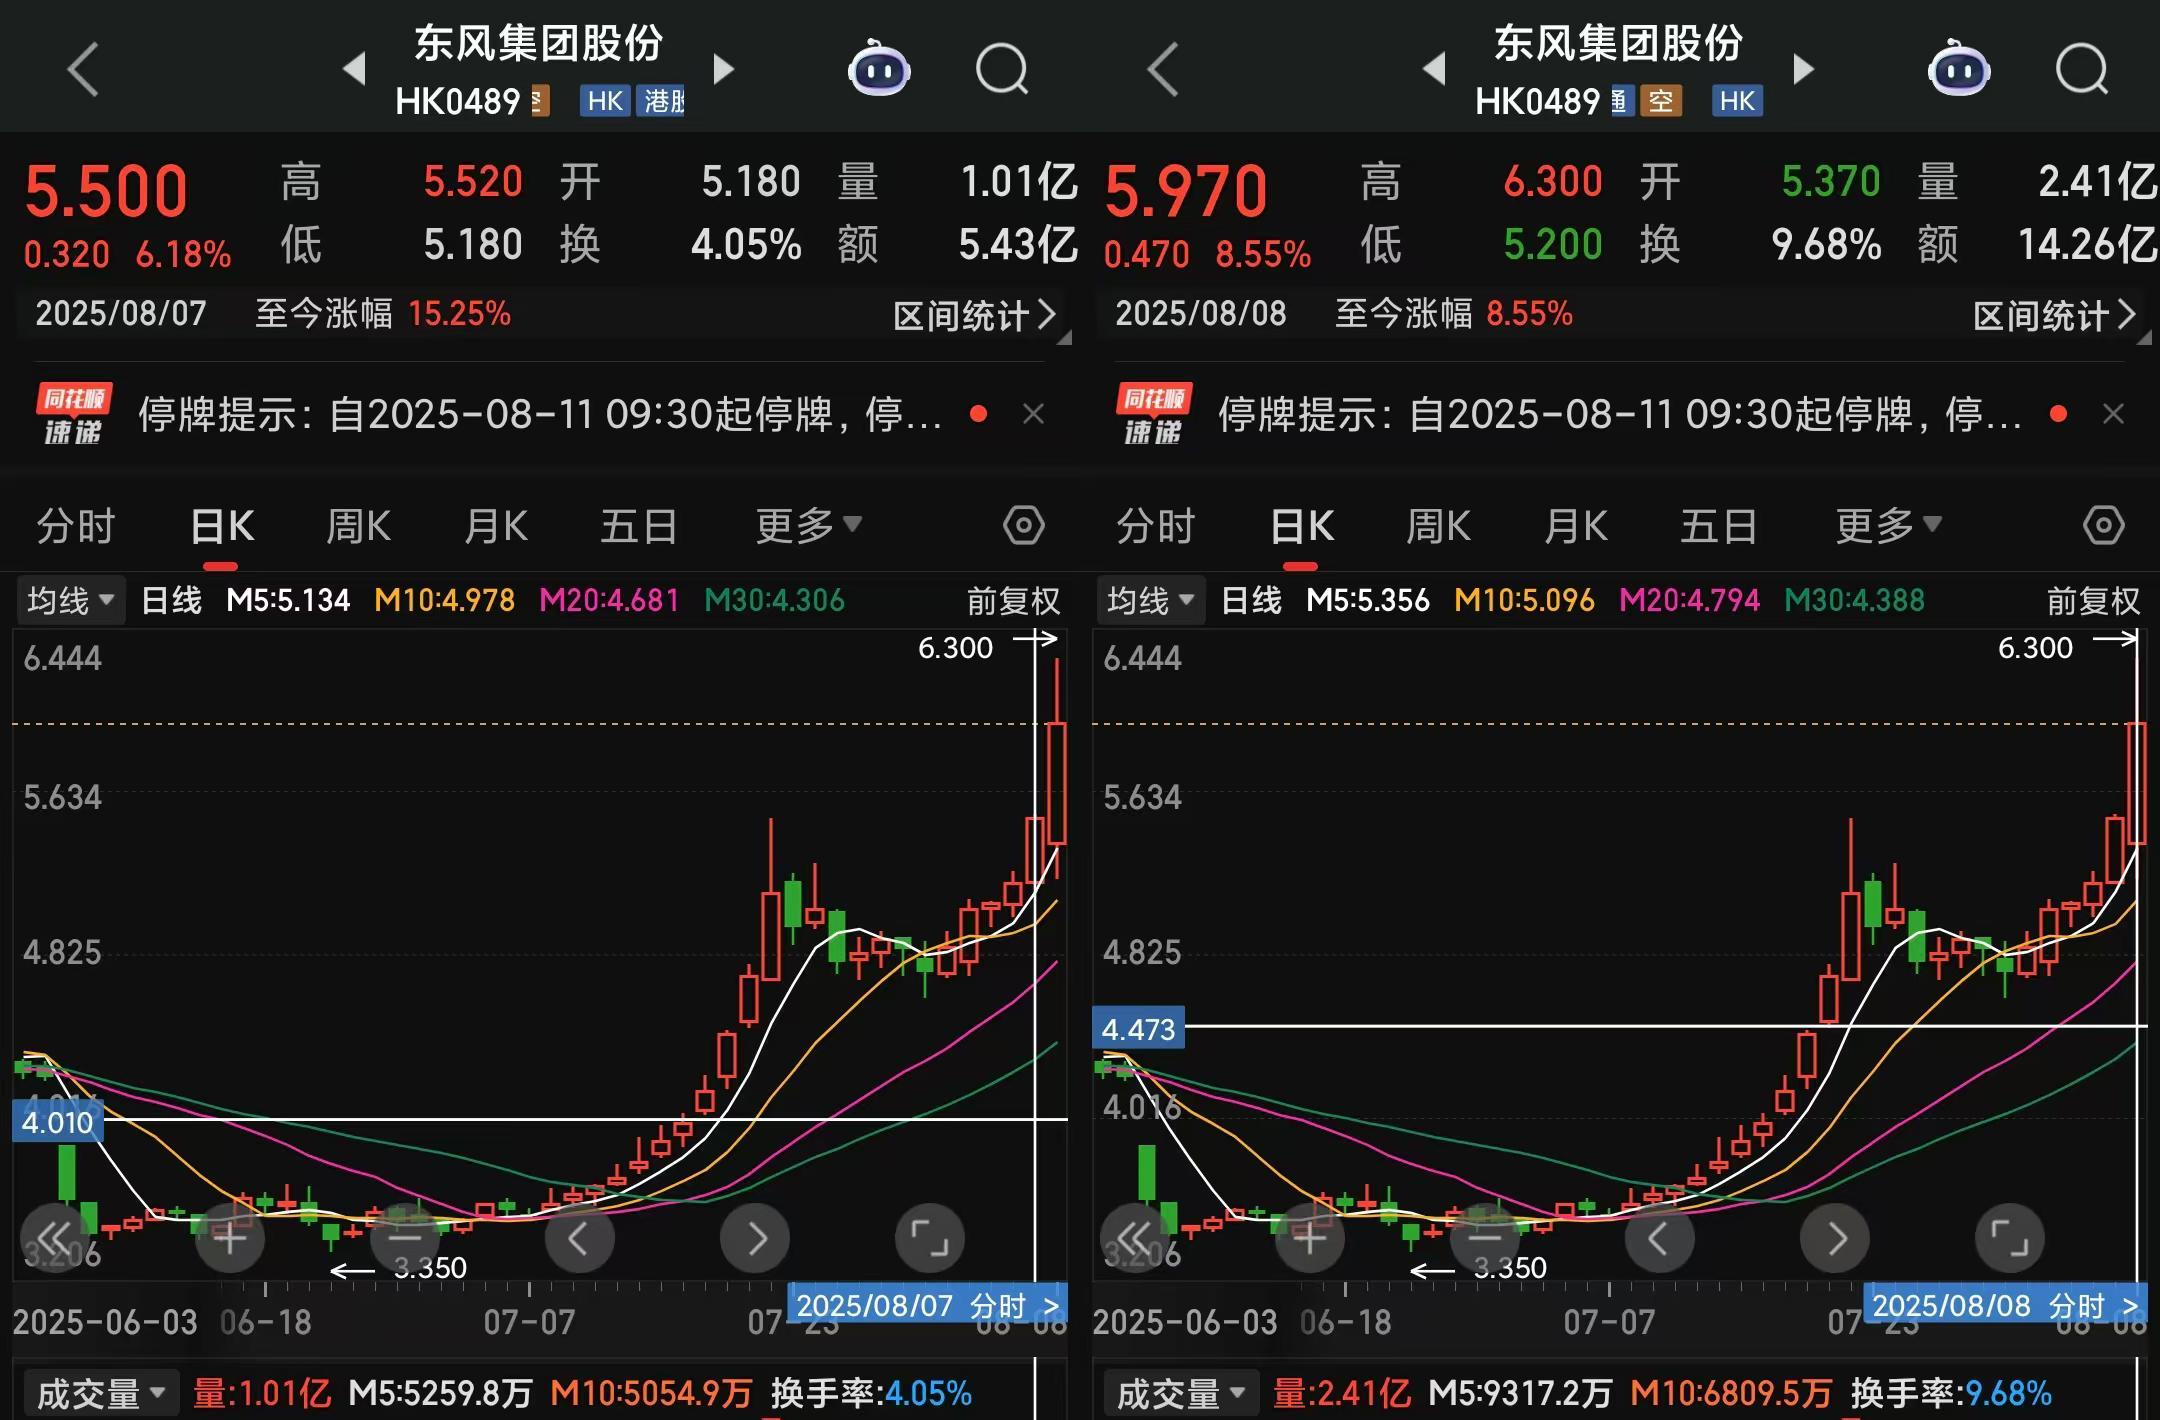Tap the HK badge in right panel header
2160x1420 pixels.
point(1737,101)
